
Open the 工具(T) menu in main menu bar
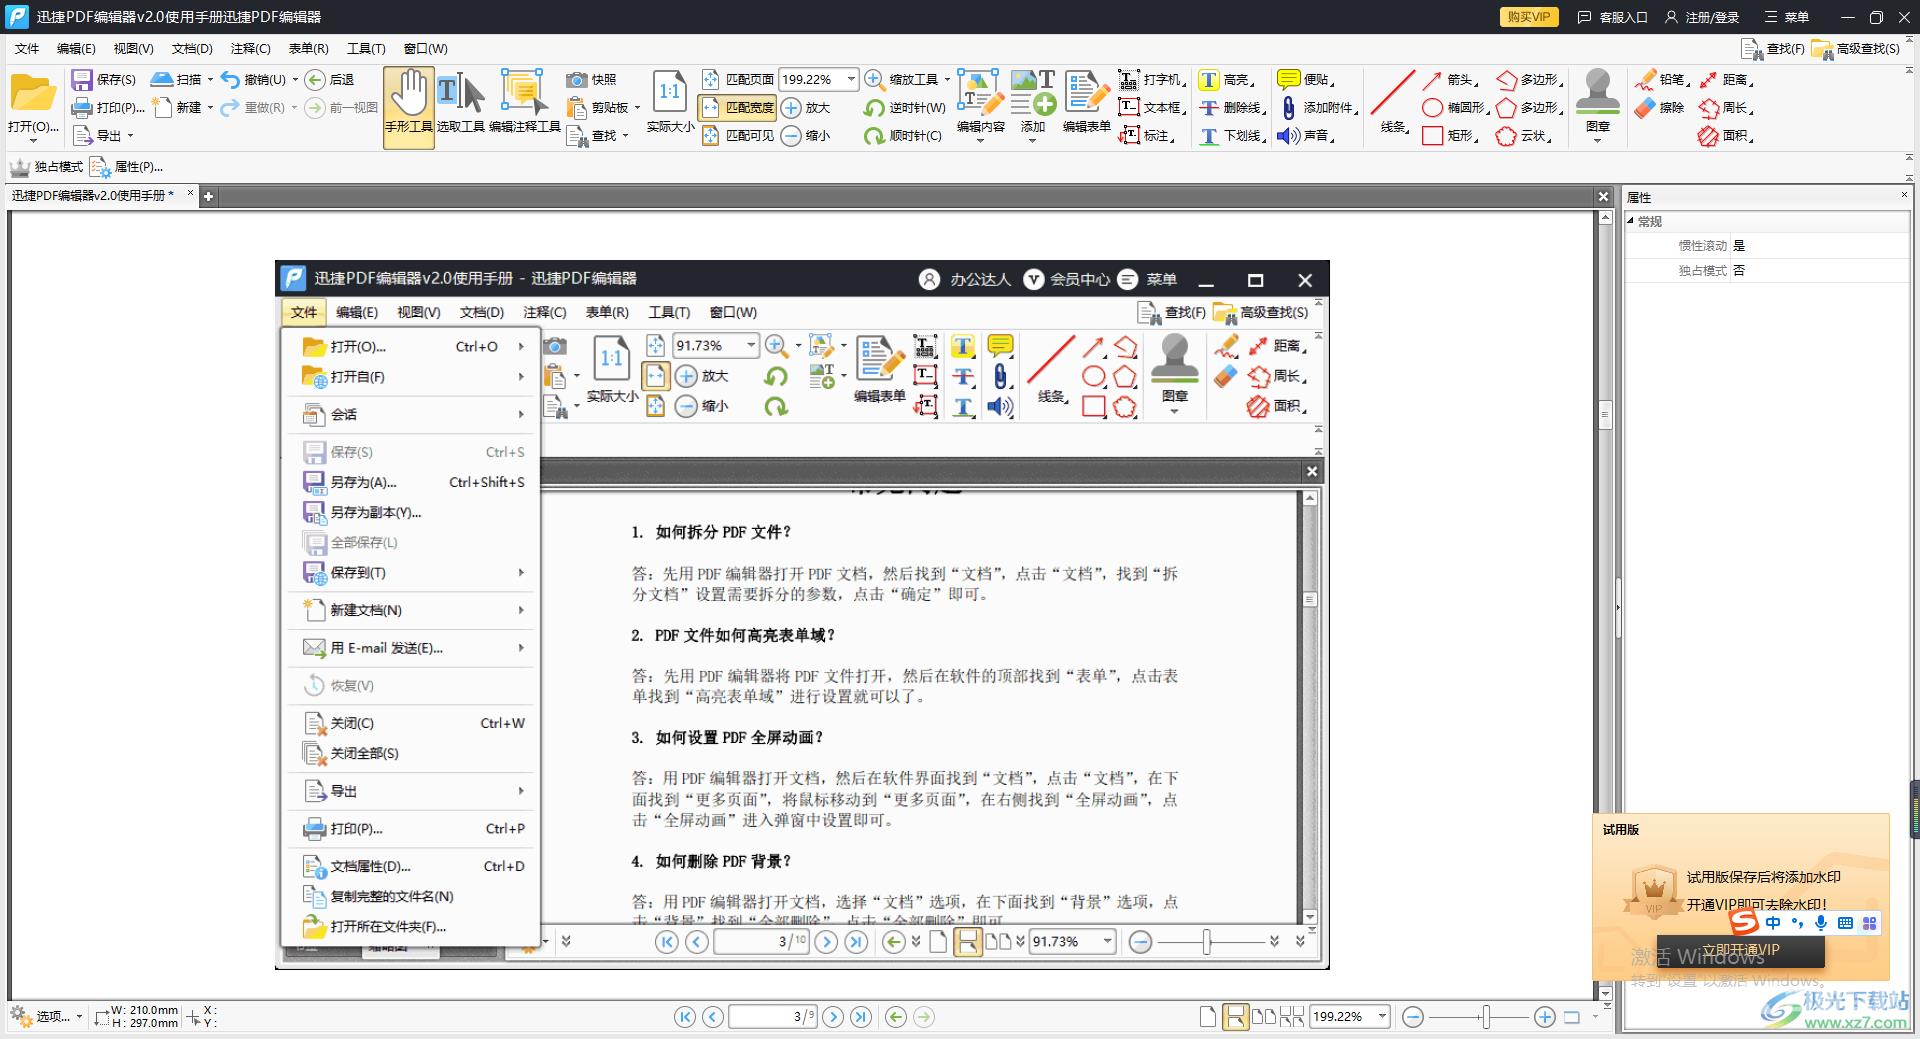pyautogui.click(x=366, y=48)
